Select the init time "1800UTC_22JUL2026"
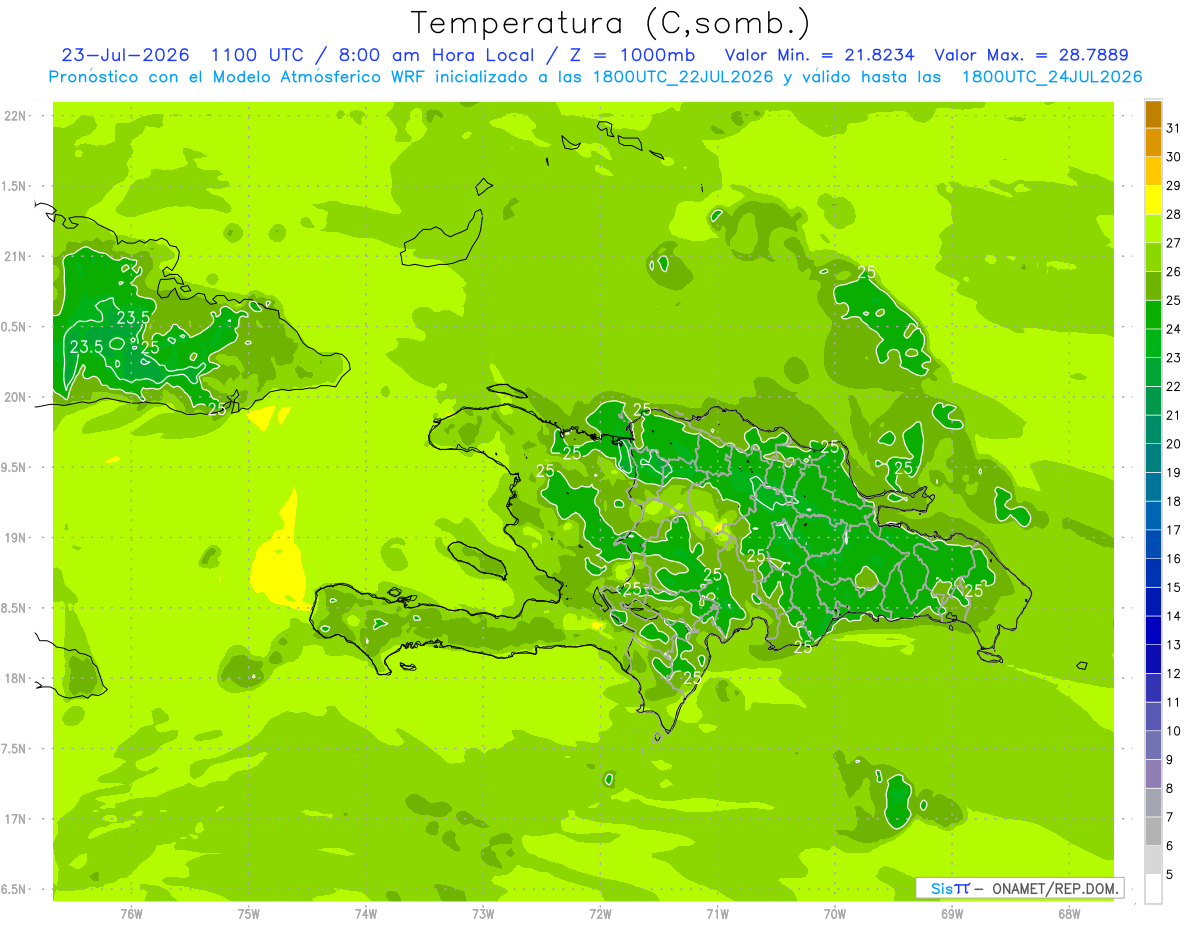1200x927 pixels. pos(682,77)
